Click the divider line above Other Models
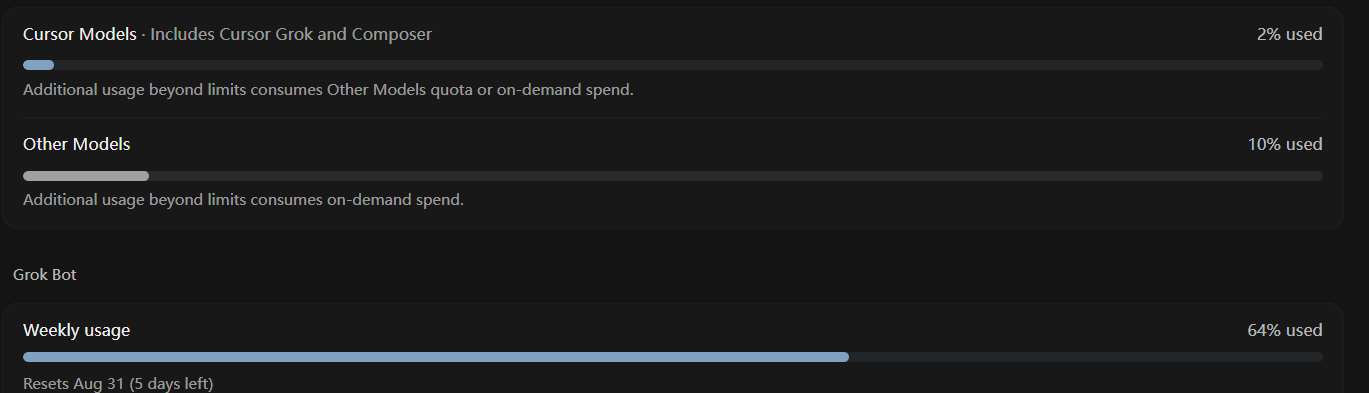 coord(673,117)
